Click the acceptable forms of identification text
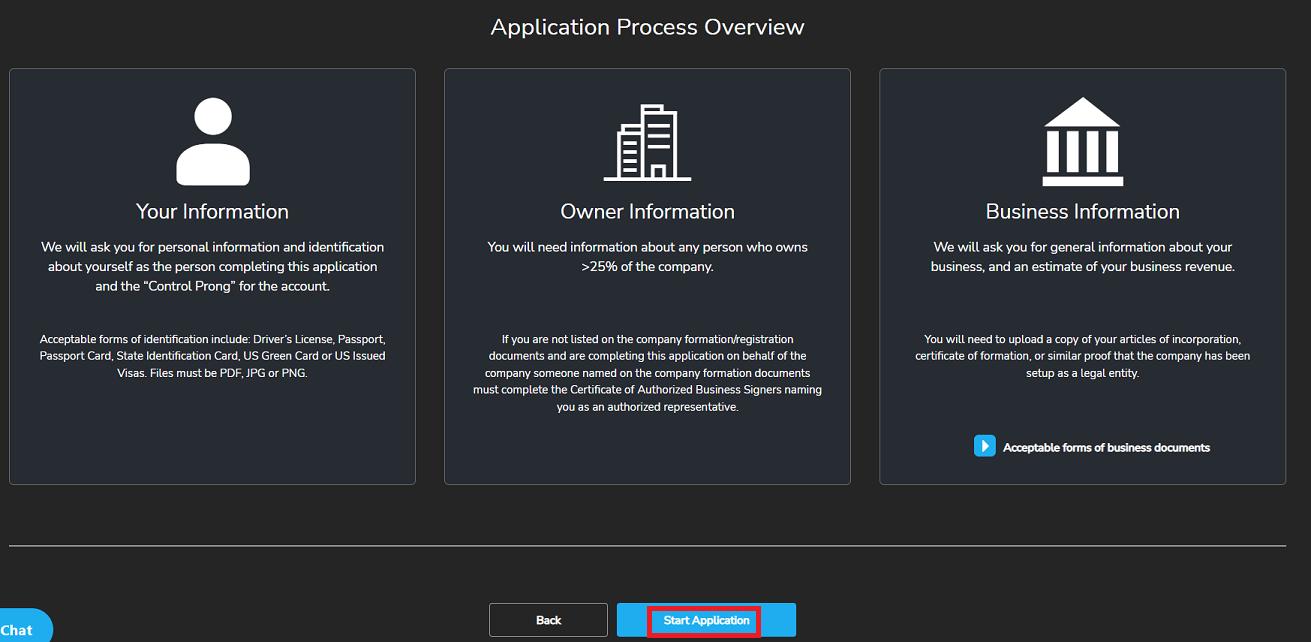The height and width of the screenshot is (642, 1311). (212, 355)
